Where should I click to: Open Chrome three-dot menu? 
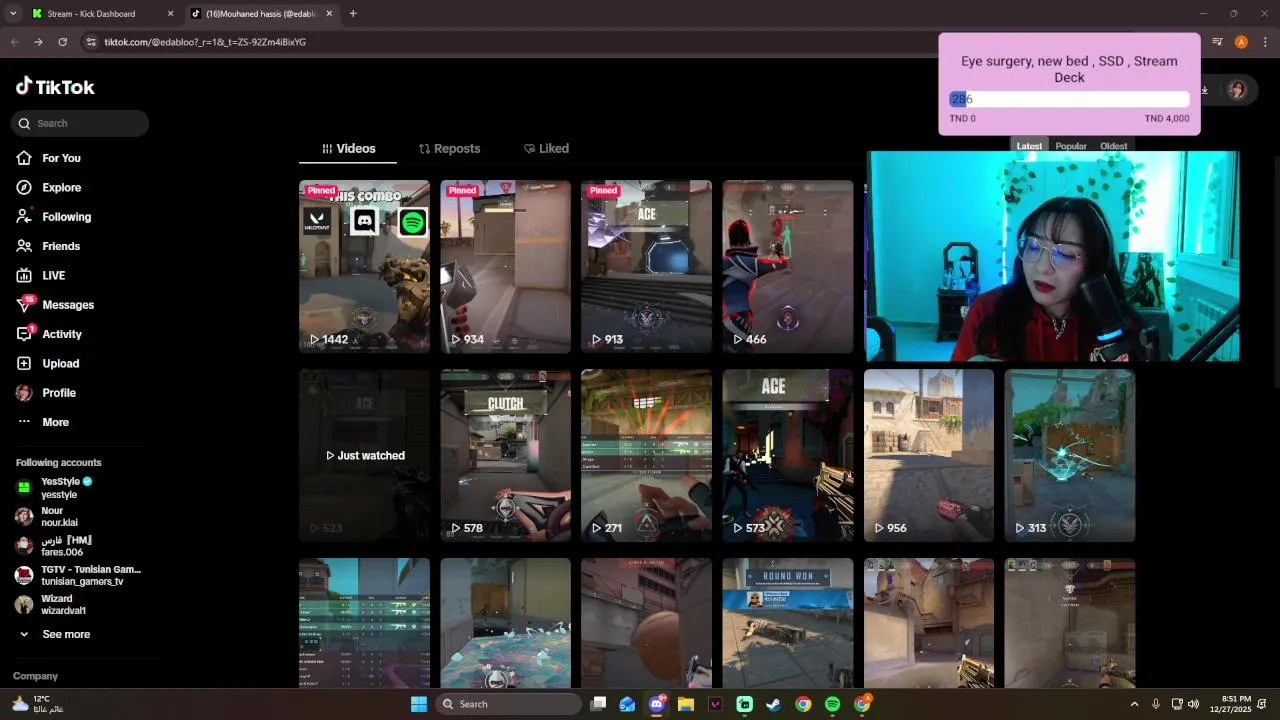[1265, 42]
